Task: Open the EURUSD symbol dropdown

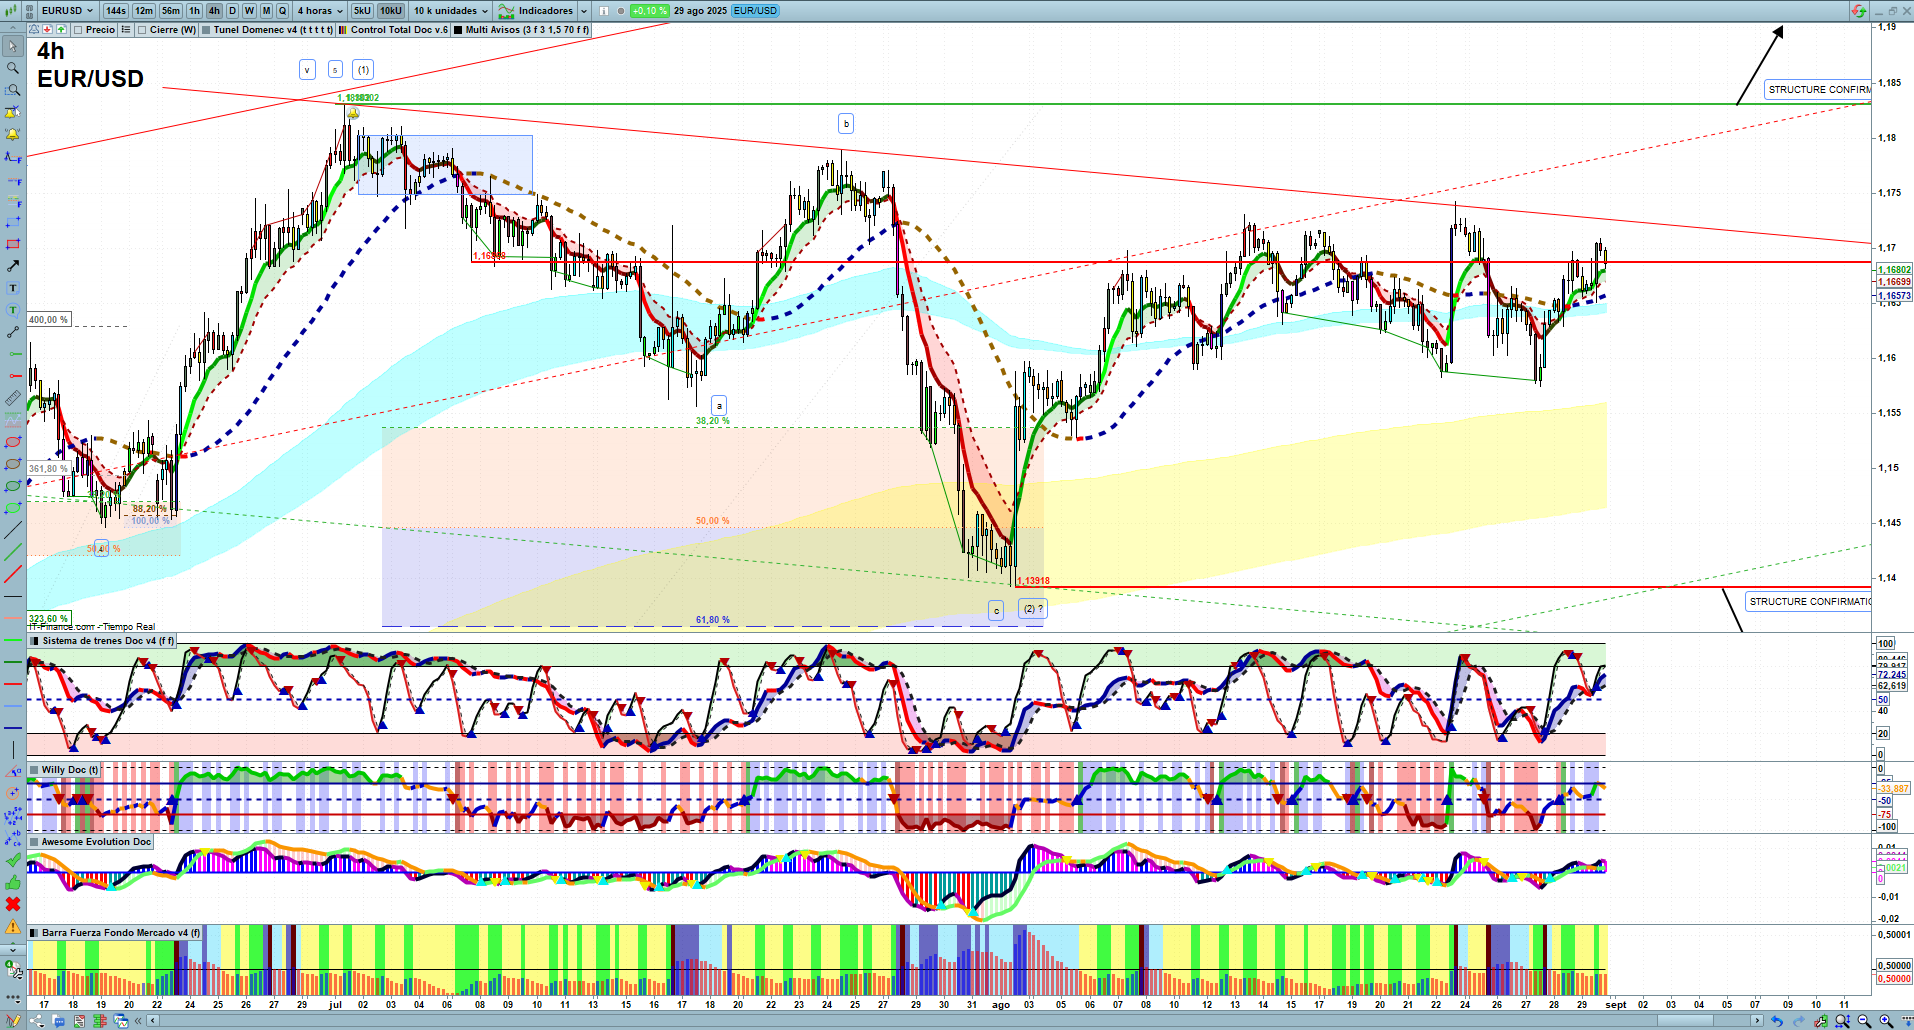Action: pos(68,11)
